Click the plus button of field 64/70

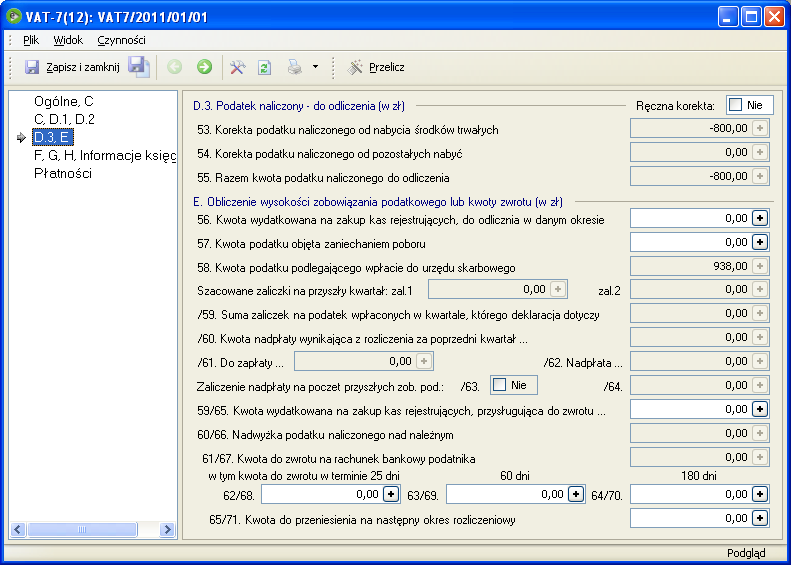point(760,494)
